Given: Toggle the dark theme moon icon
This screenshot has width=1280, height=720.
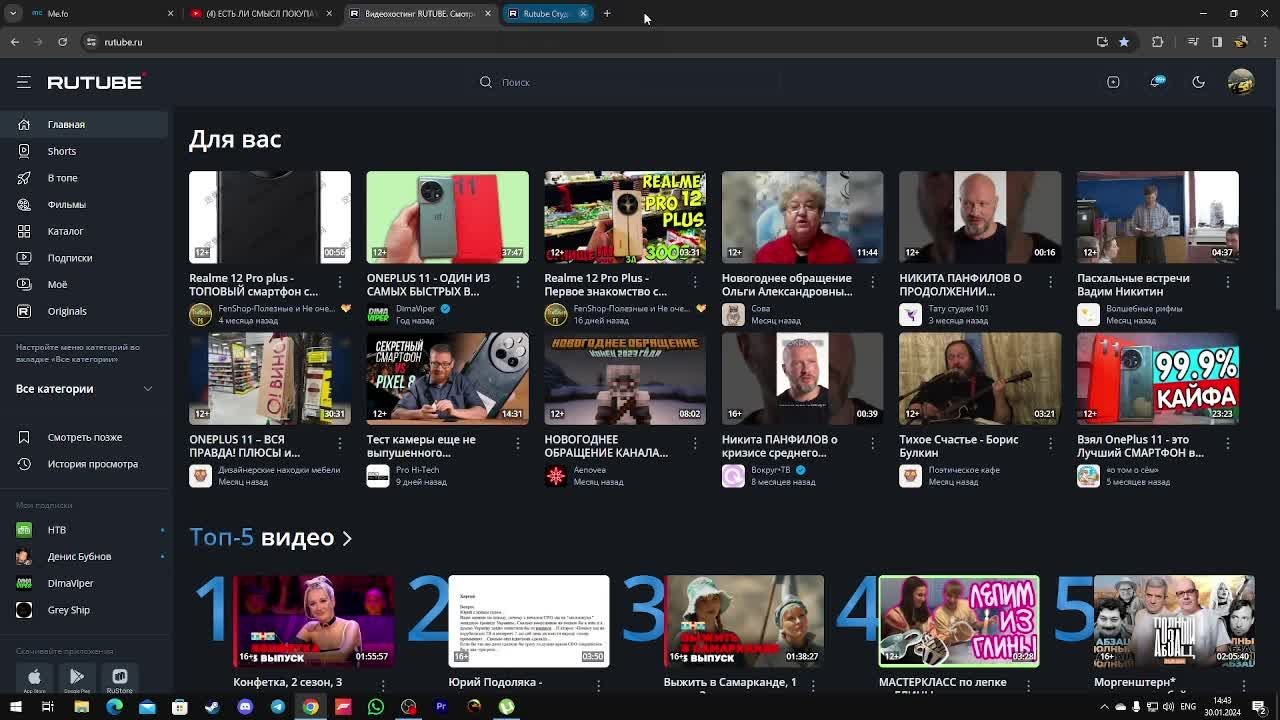Looking at the screenshot, I should pos(1198,82).
